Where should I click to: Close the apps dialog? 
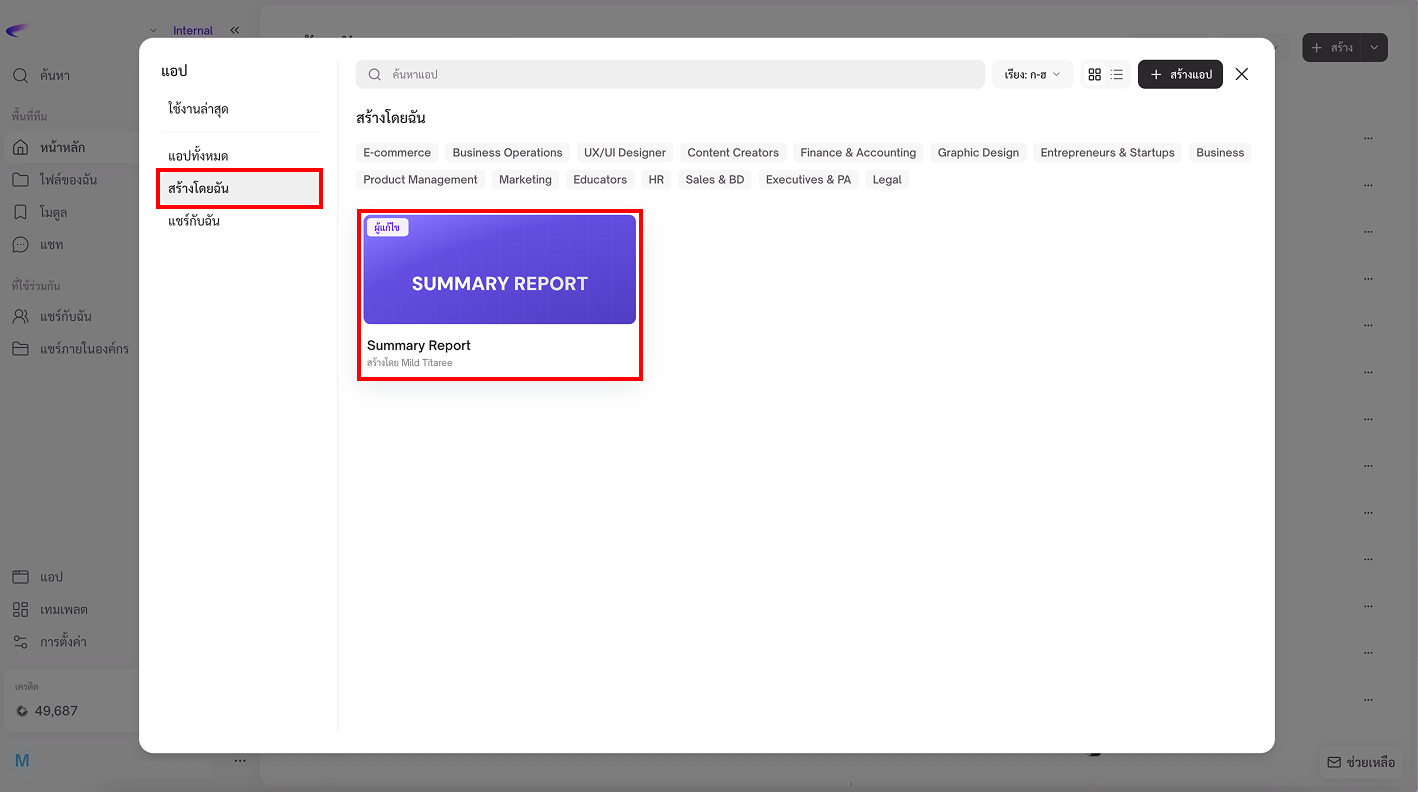tap(1242, 75)
